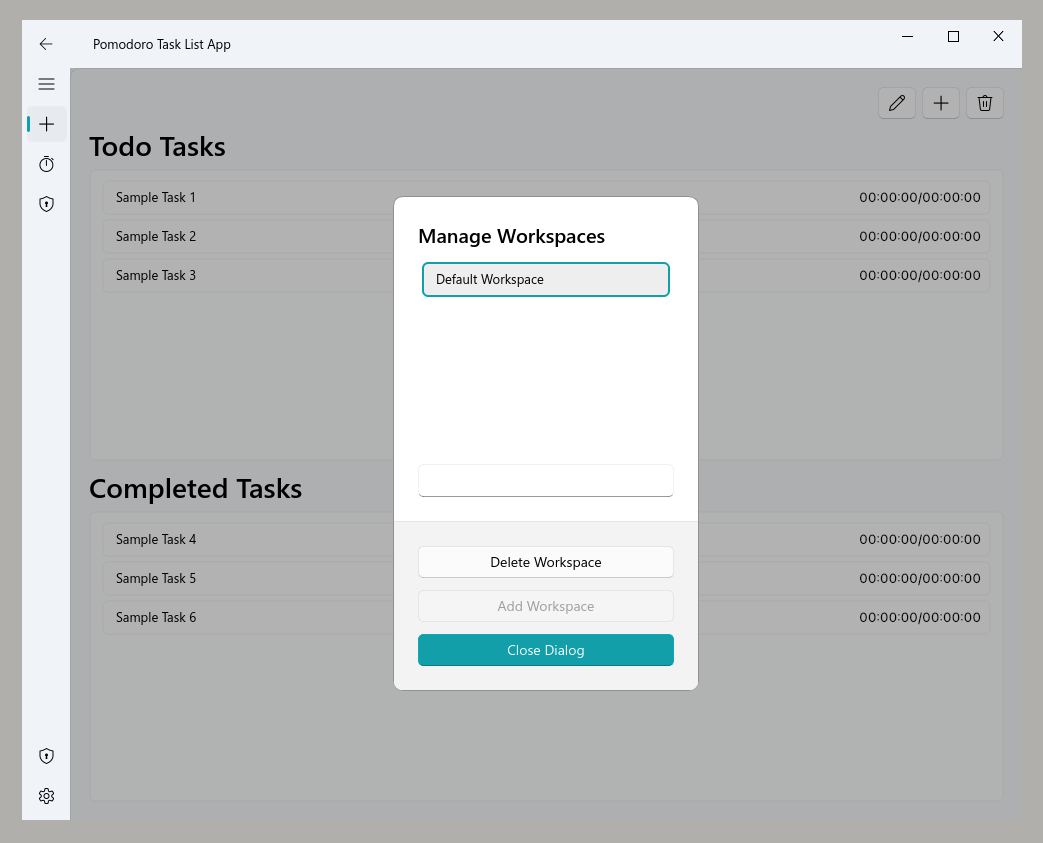The width and height of the screenshot is (1043, 843).
Task: Open the timer page from sidebar
Action: (47, 164)
